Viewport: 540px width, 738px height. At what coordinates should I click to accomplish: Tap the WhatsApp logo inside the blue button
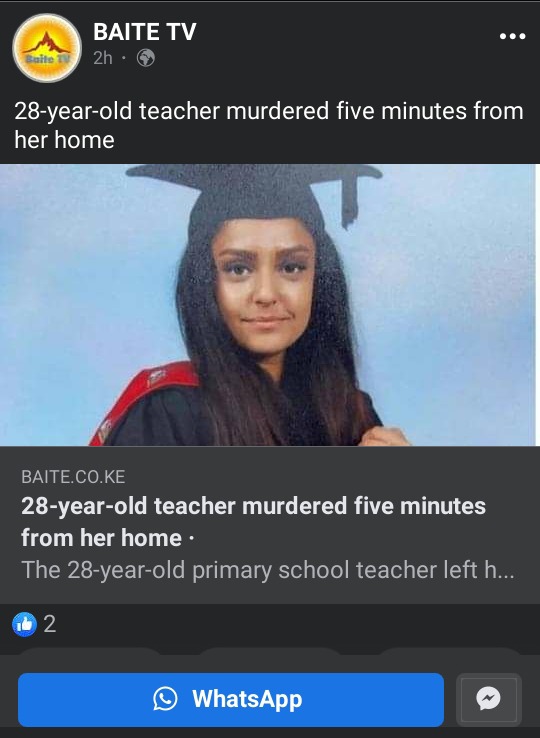165,698
